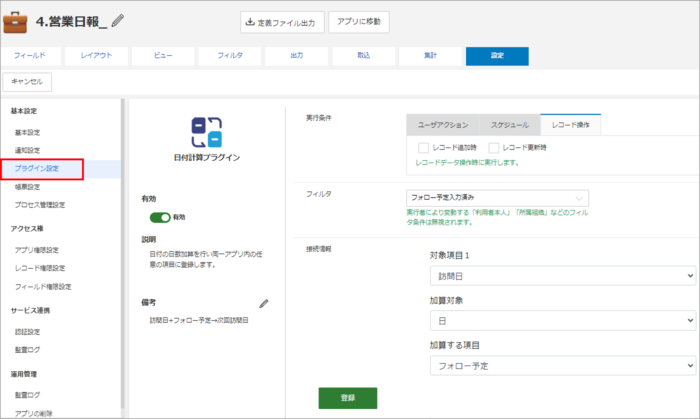The width and height of the screenshot is (700, 419).
Task: Check the レコード追加時 checkbox
Action: tap(423, 148)
